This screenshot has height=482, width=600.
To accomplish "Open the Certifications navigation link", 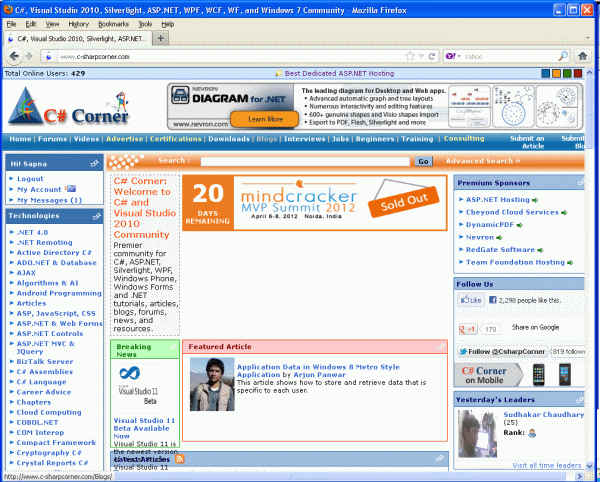I will click(x=176, y=139).
